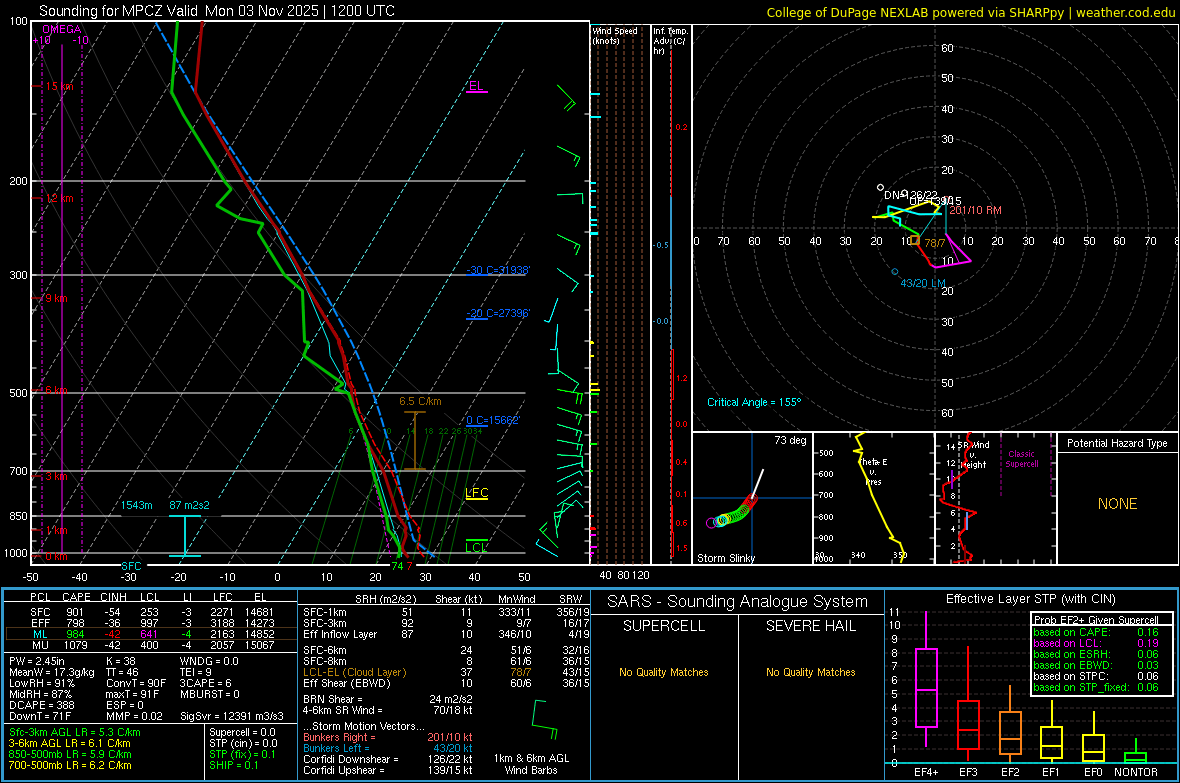The image size is (1180, 783).
Task: Select the Theta-E v. Pres plot label
Action: click(x=874, y=472)
